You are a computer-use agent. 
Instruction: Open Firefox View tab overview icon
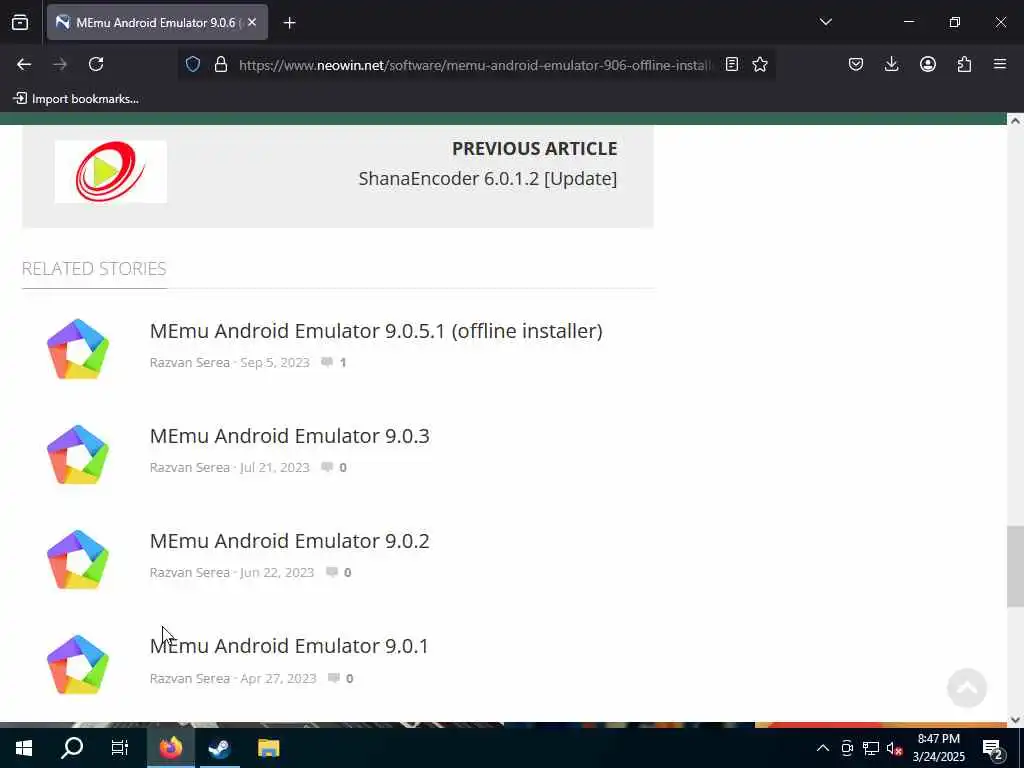click(x=20, y=22)
